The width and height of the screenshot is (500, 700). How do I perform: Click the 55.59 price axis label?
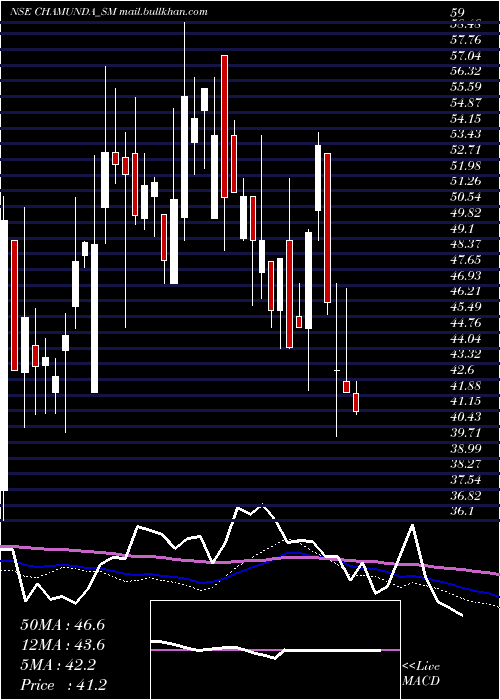point(466,87)
